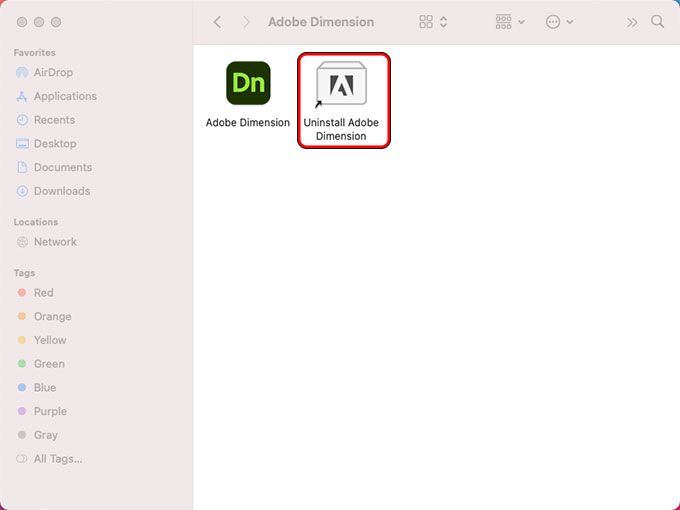Open the view mode up/down chevron

click(x=443, y=22)
